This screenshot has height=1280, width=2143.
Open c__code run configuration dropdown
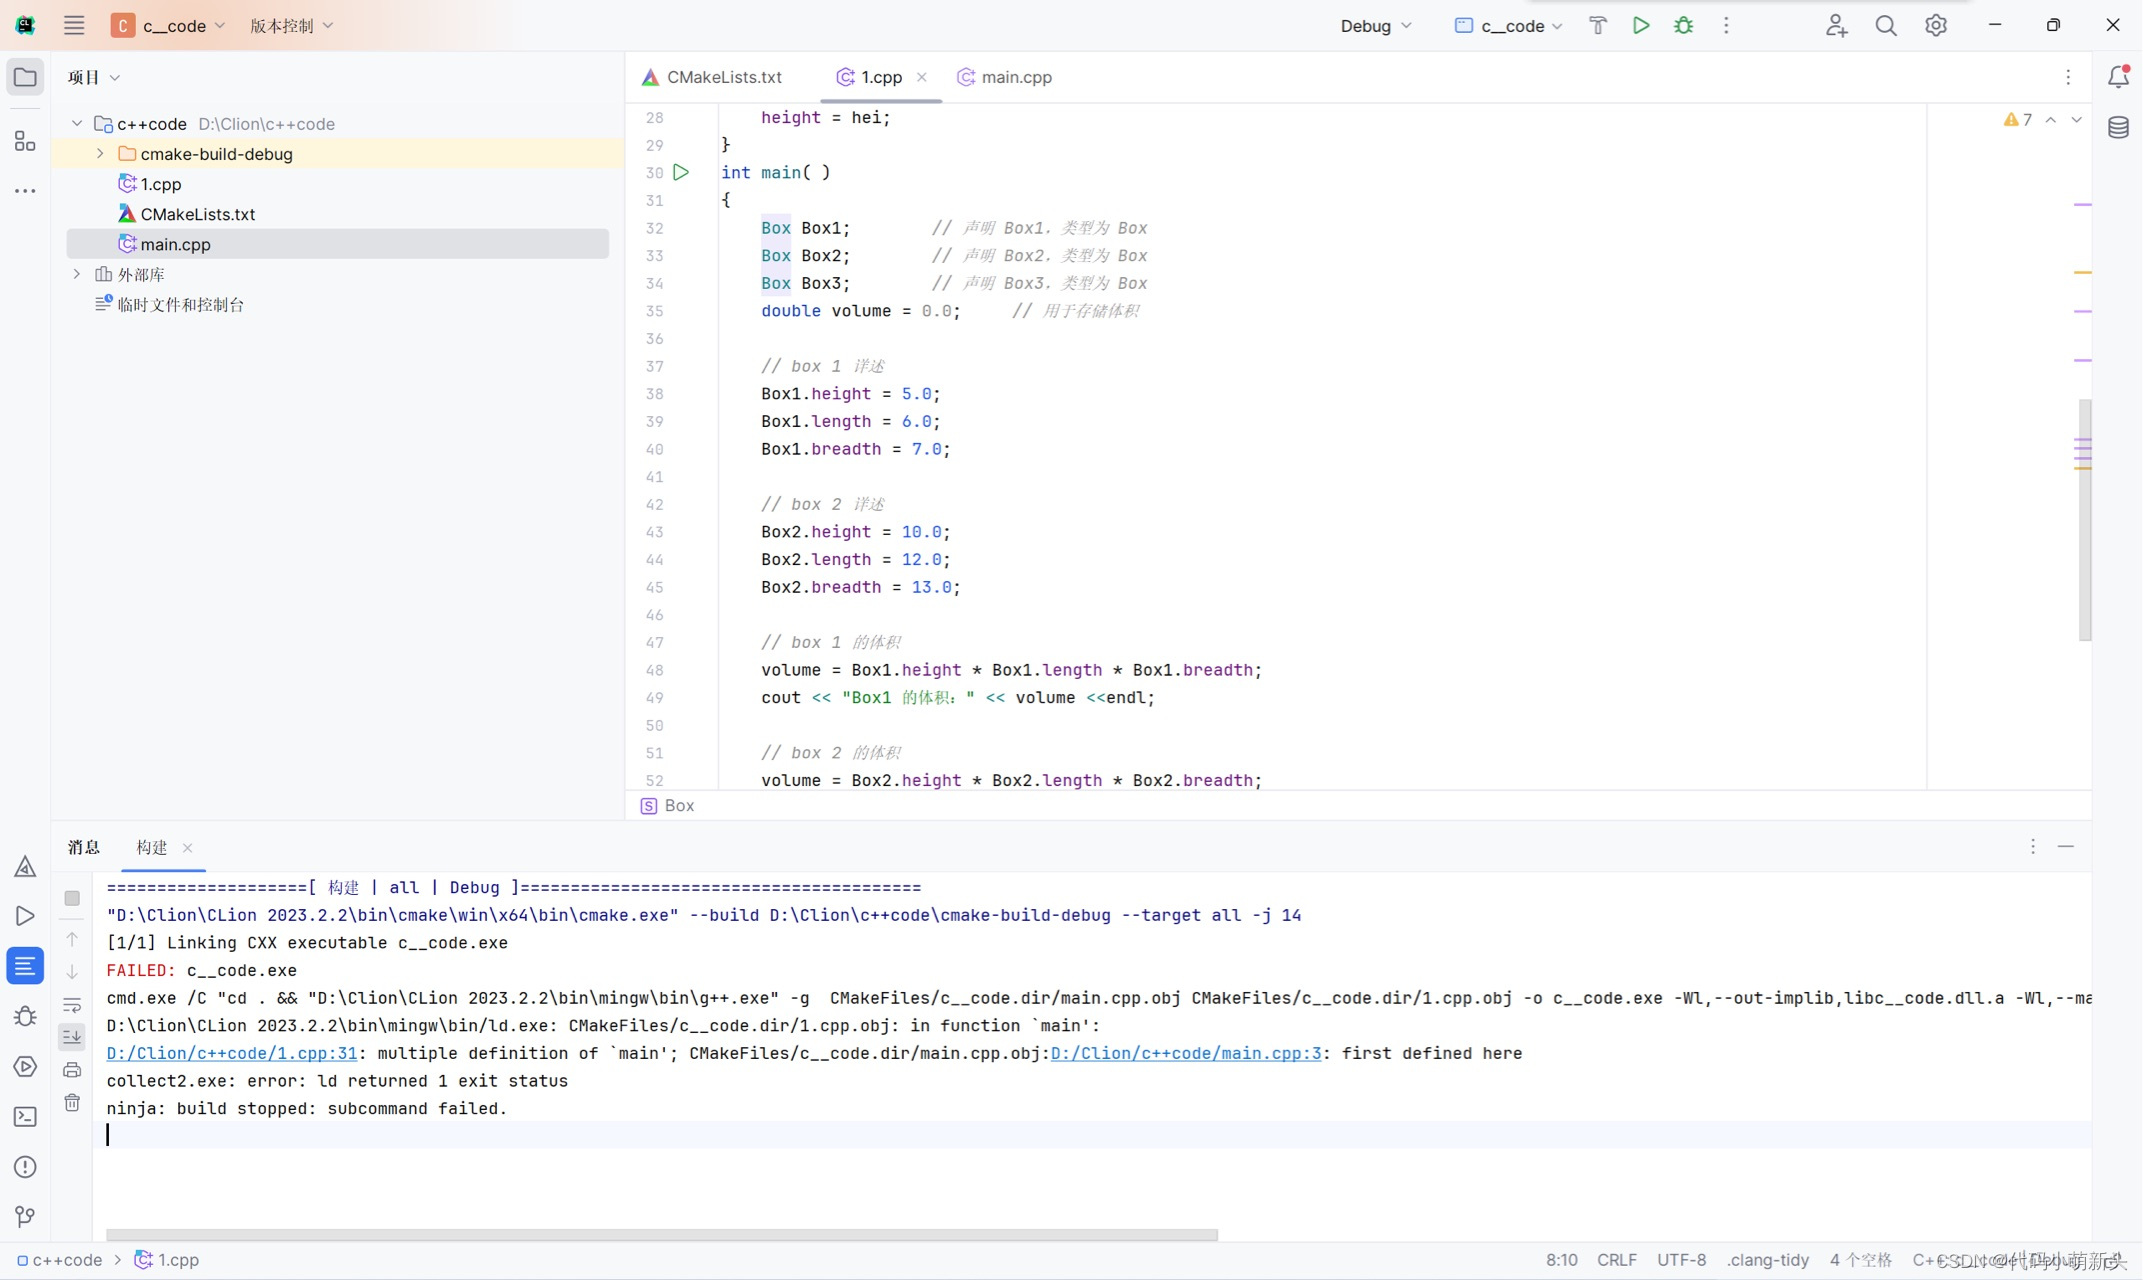coord(1508,26)
